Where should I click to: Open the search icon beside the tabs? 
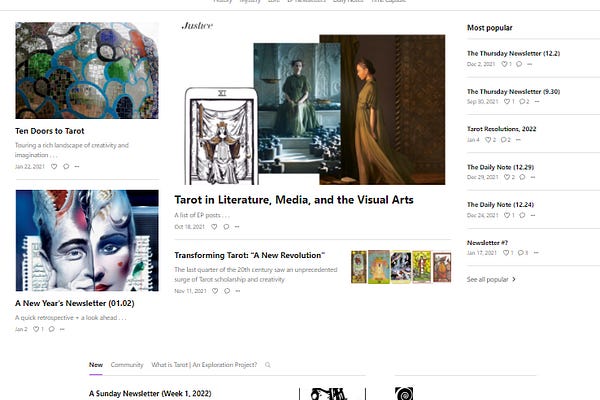click(268, 365)
